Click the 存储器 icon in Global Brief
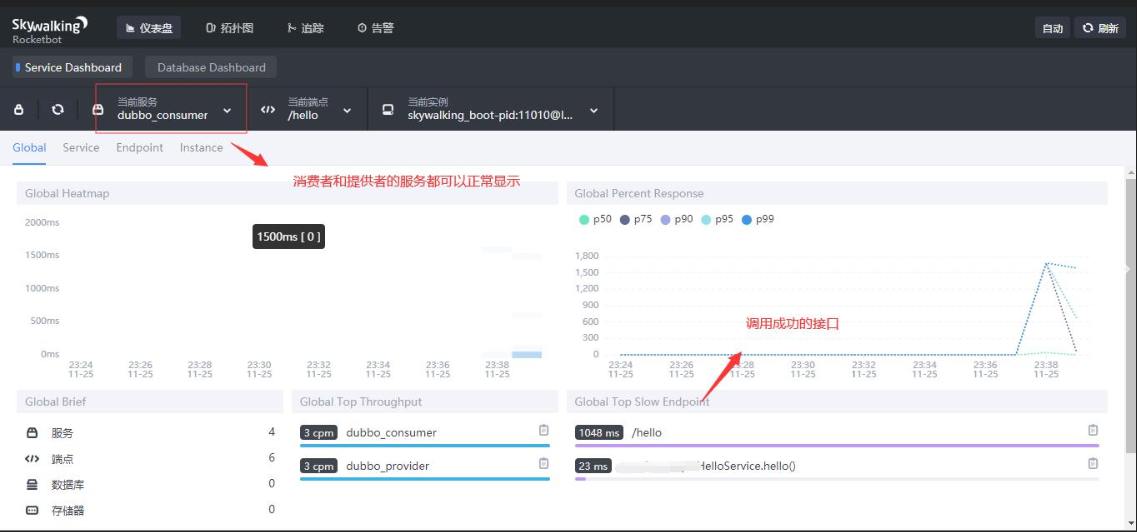The height and width of the screenshot is (532, 1137). 32,510
